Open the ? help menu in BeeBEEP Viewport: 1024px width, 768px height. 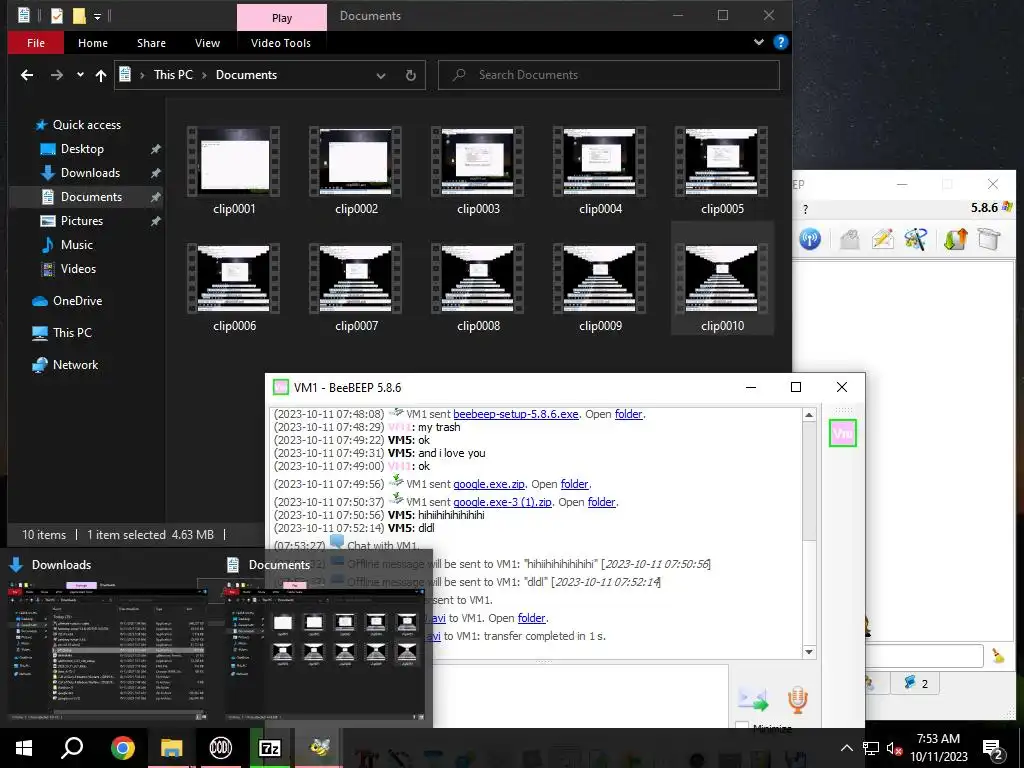click(x=805, y=210)
